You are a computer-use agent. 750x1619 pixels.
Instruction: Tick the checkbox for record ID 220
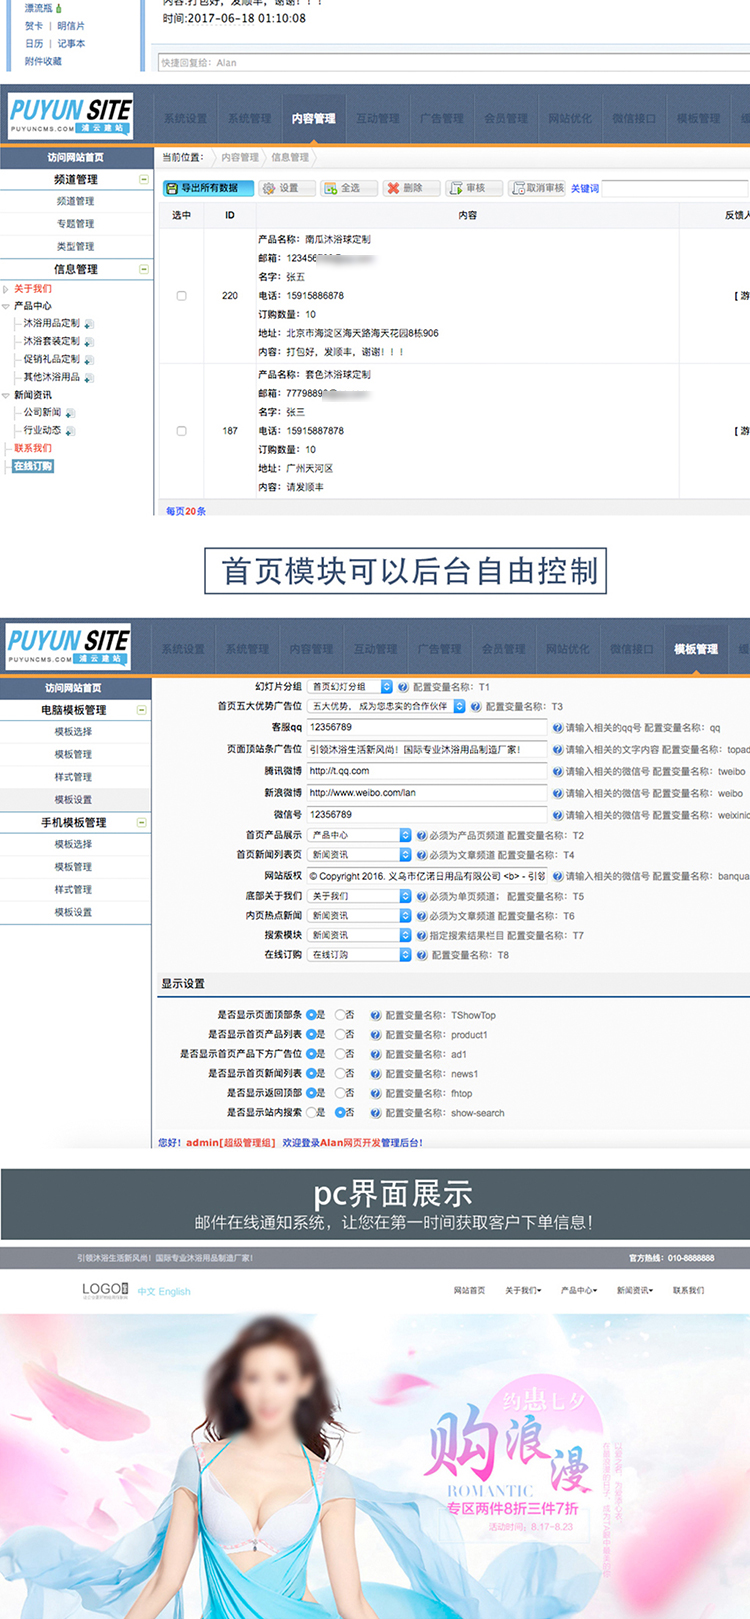[181, 296]
